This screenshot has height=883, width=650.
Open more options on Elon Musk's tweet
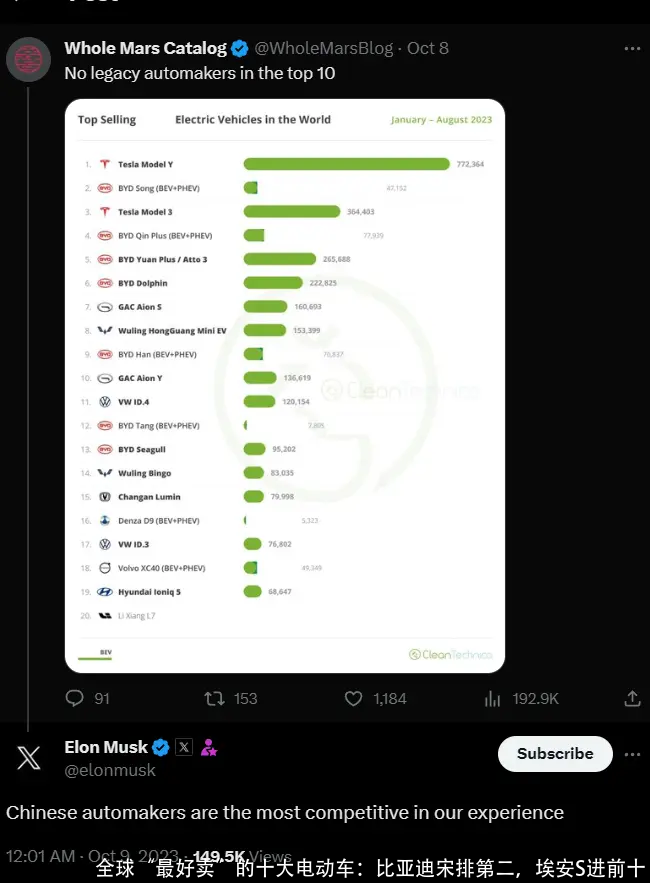click(x=631, y=753)
